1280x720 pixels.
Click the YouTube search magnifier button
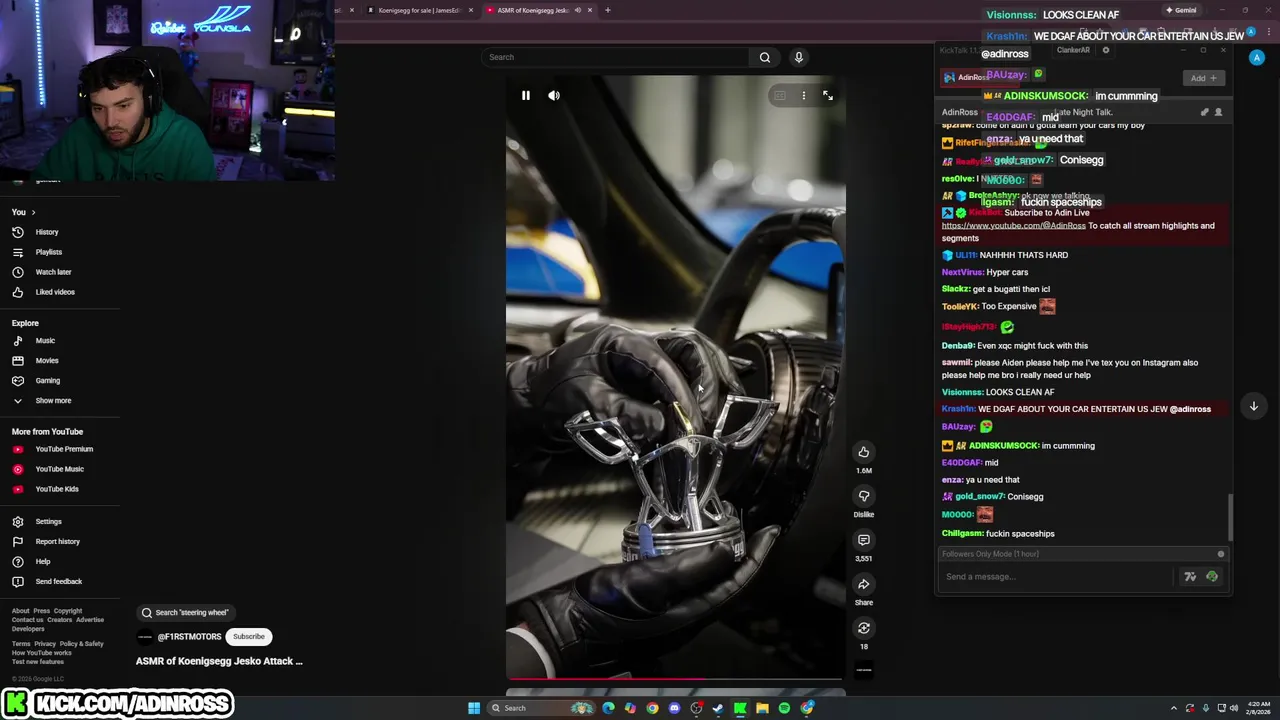[x=765, y=57]
